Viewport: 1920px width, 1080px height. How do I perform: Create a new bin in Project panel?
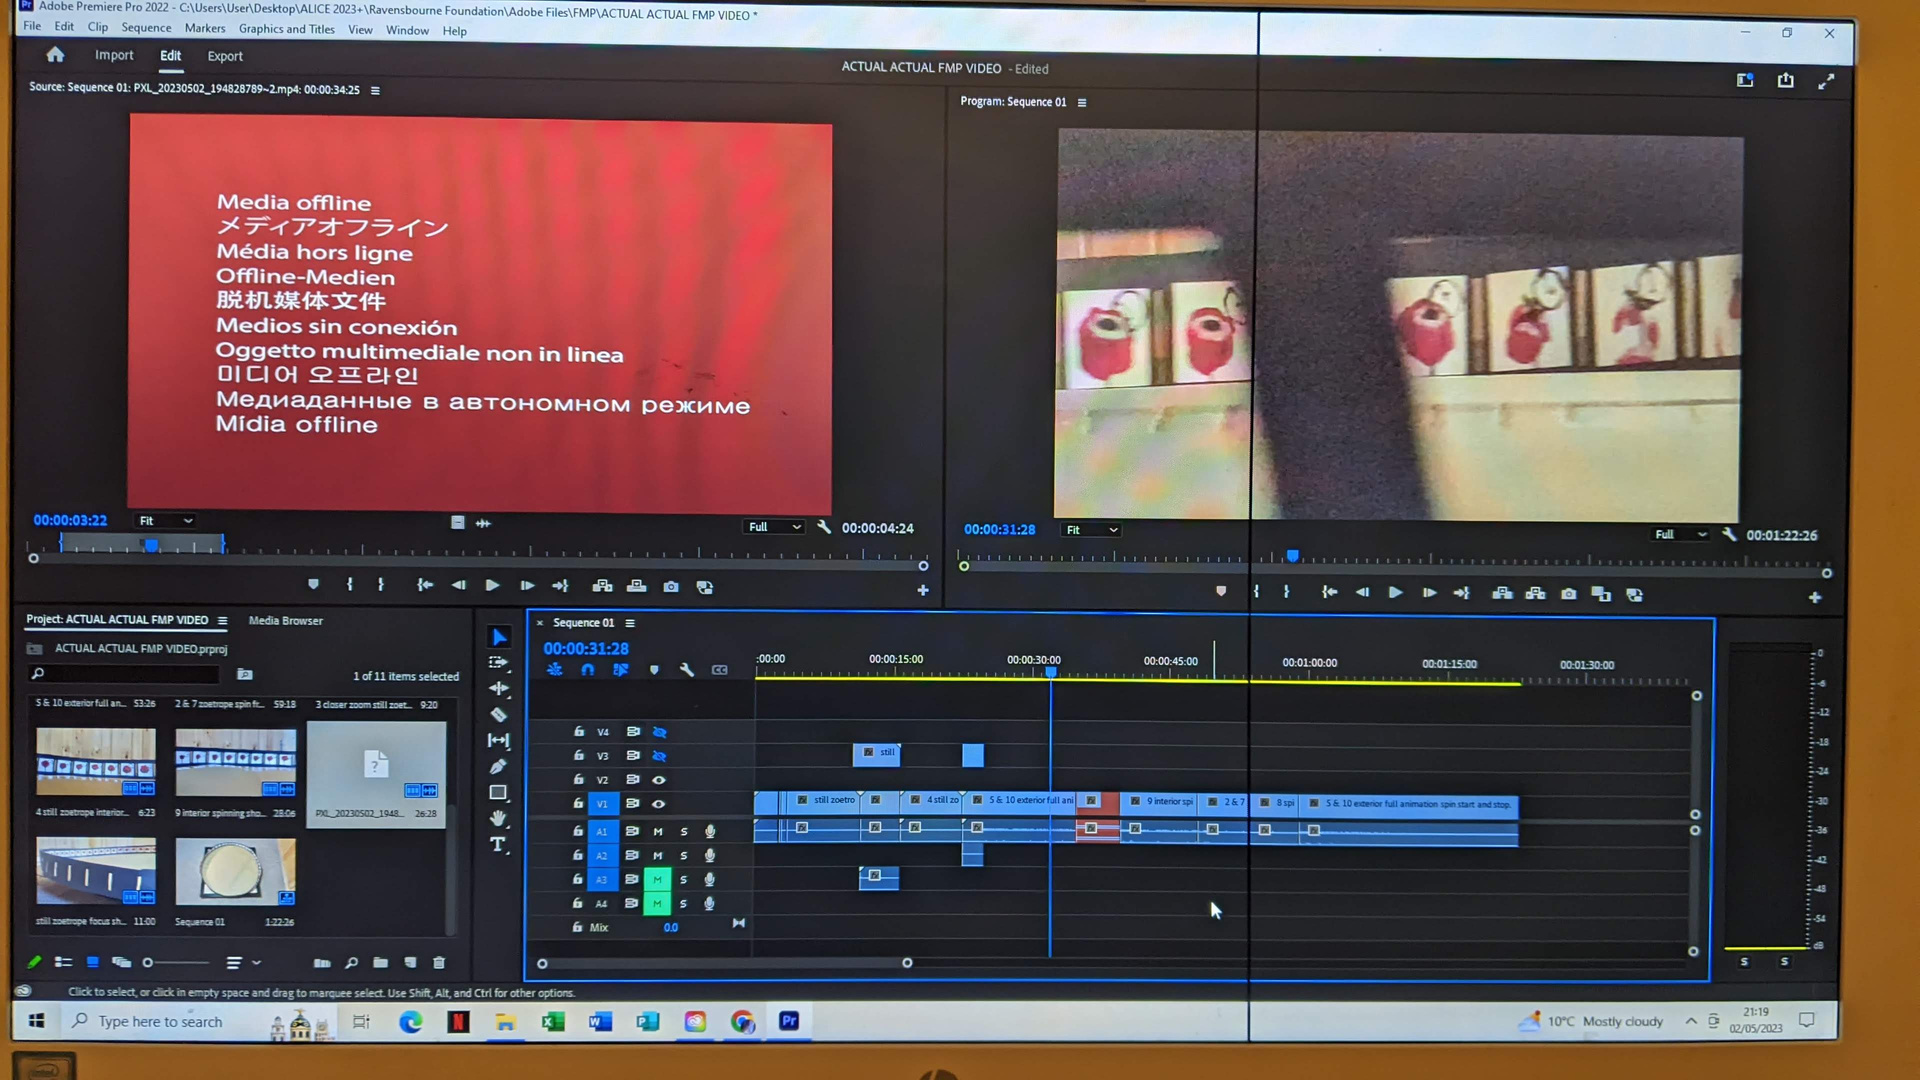tap(380, 963)
